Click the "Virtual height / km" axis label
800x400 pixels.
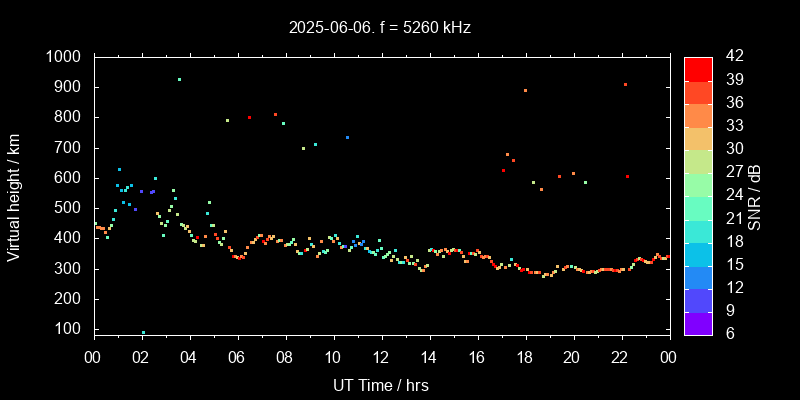coord(14,195)
